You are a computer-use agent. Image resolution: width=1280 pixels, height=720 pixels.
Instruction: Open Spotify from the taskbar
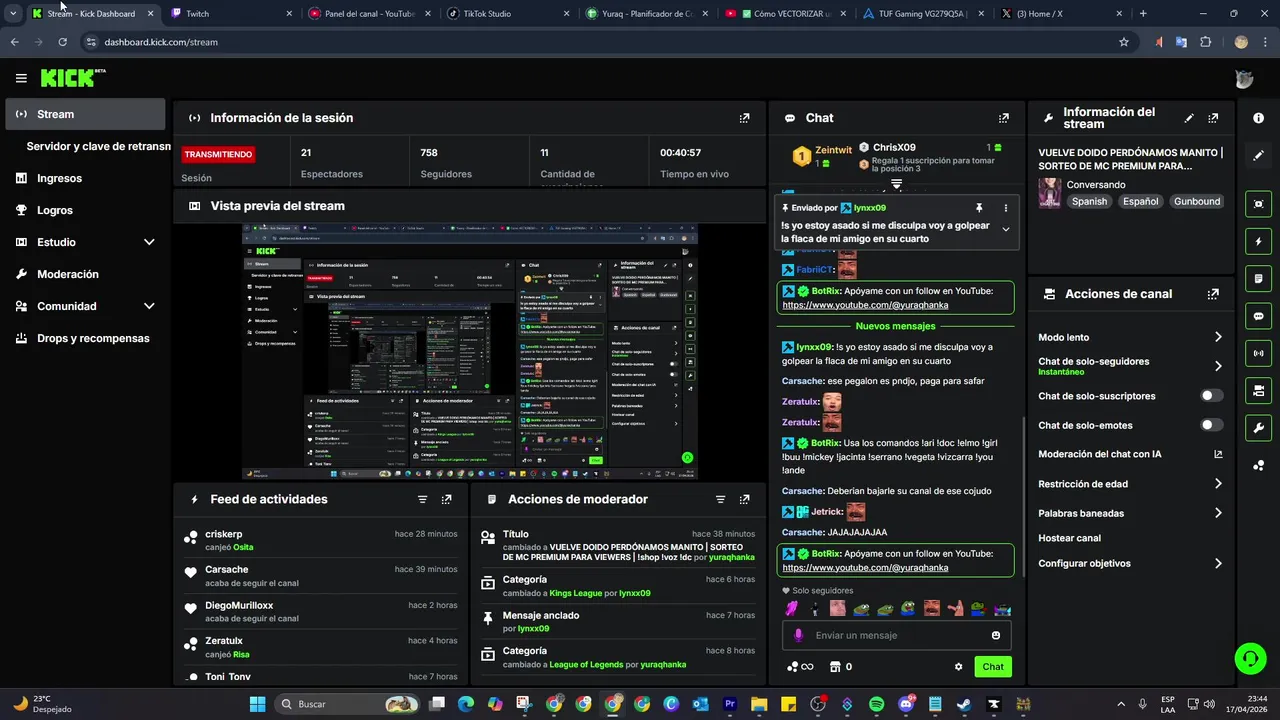(x=876, y=704)
